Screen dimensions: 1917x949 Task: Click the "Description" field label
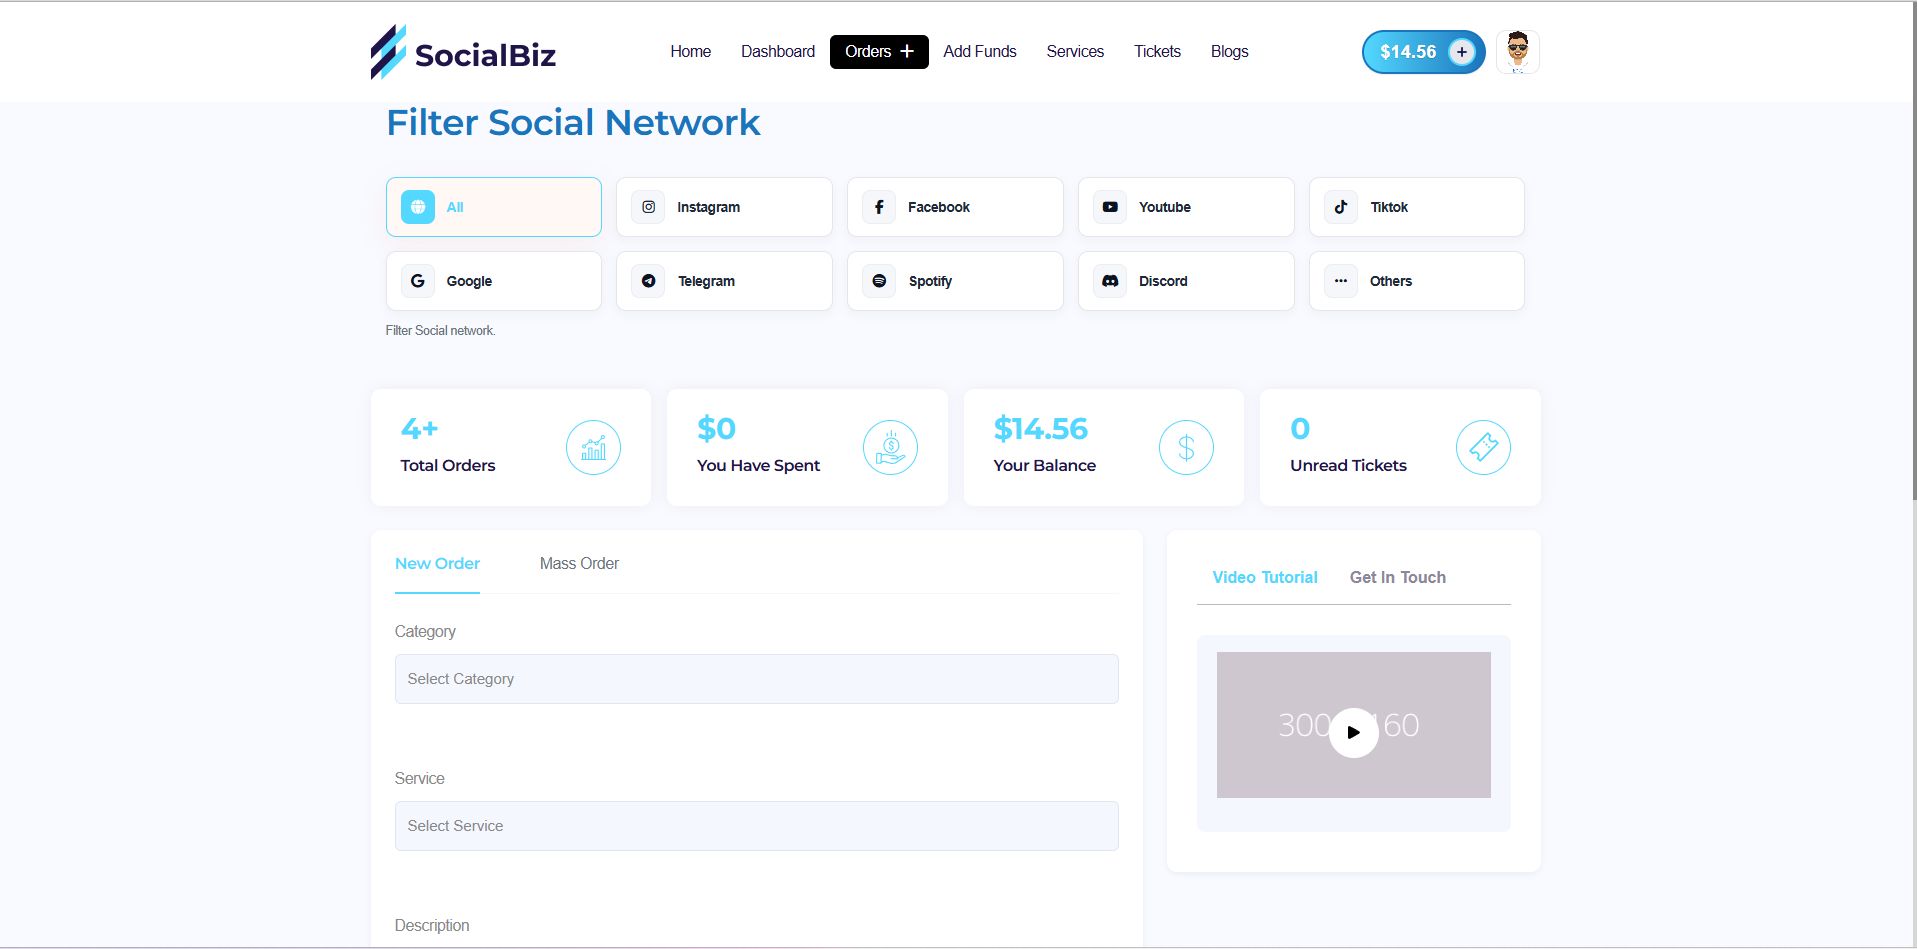[432, 926]
